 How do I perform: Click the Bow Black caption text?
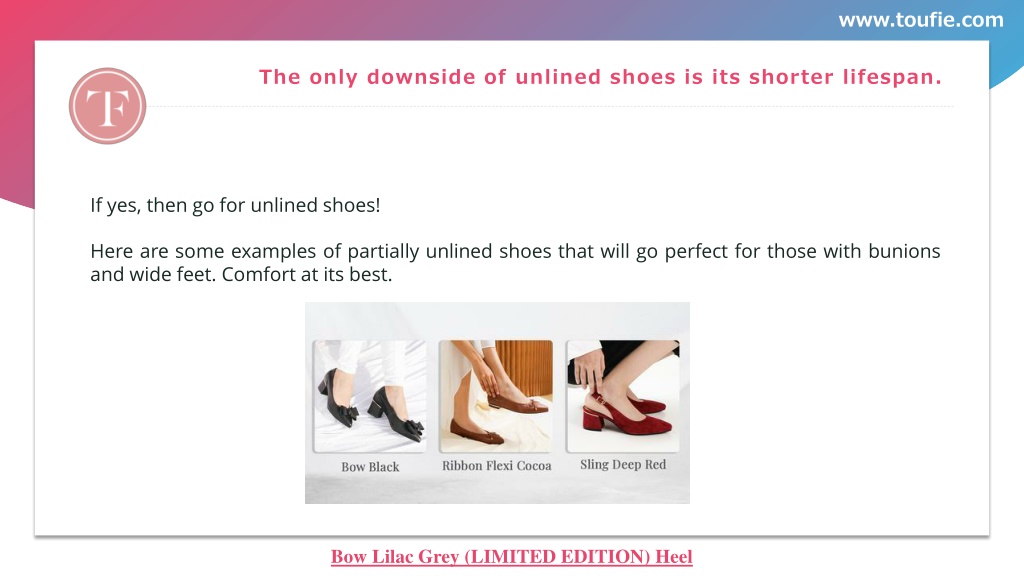click(x=370, y=467)
